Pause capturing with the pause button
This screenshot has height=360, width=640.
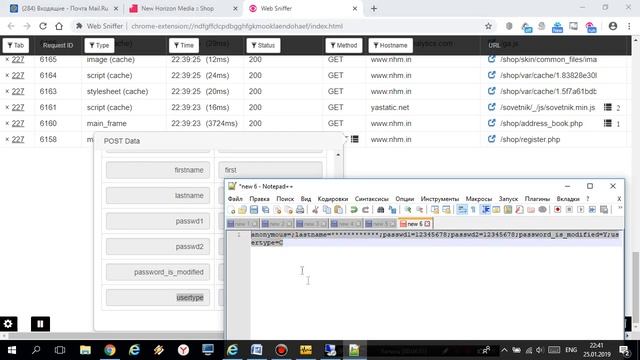(x=40, y=324)
